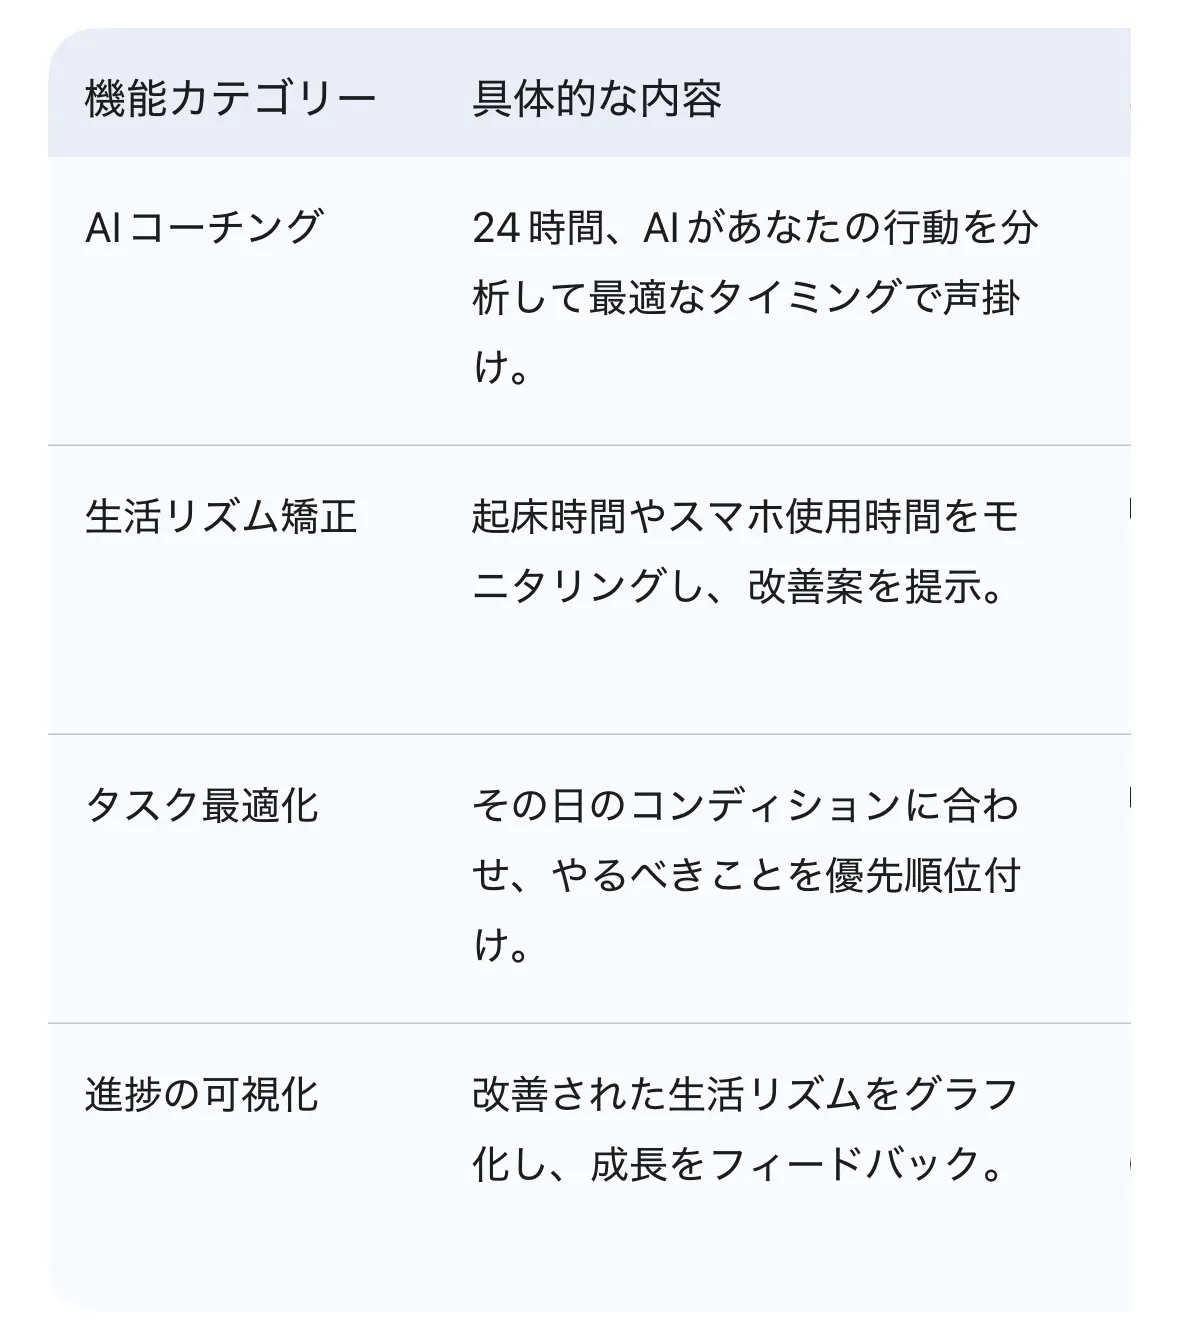1179x1335 pixels.
Task: Click the line 改善された生活リズムをグラフ
Action: click(745, 1095)
